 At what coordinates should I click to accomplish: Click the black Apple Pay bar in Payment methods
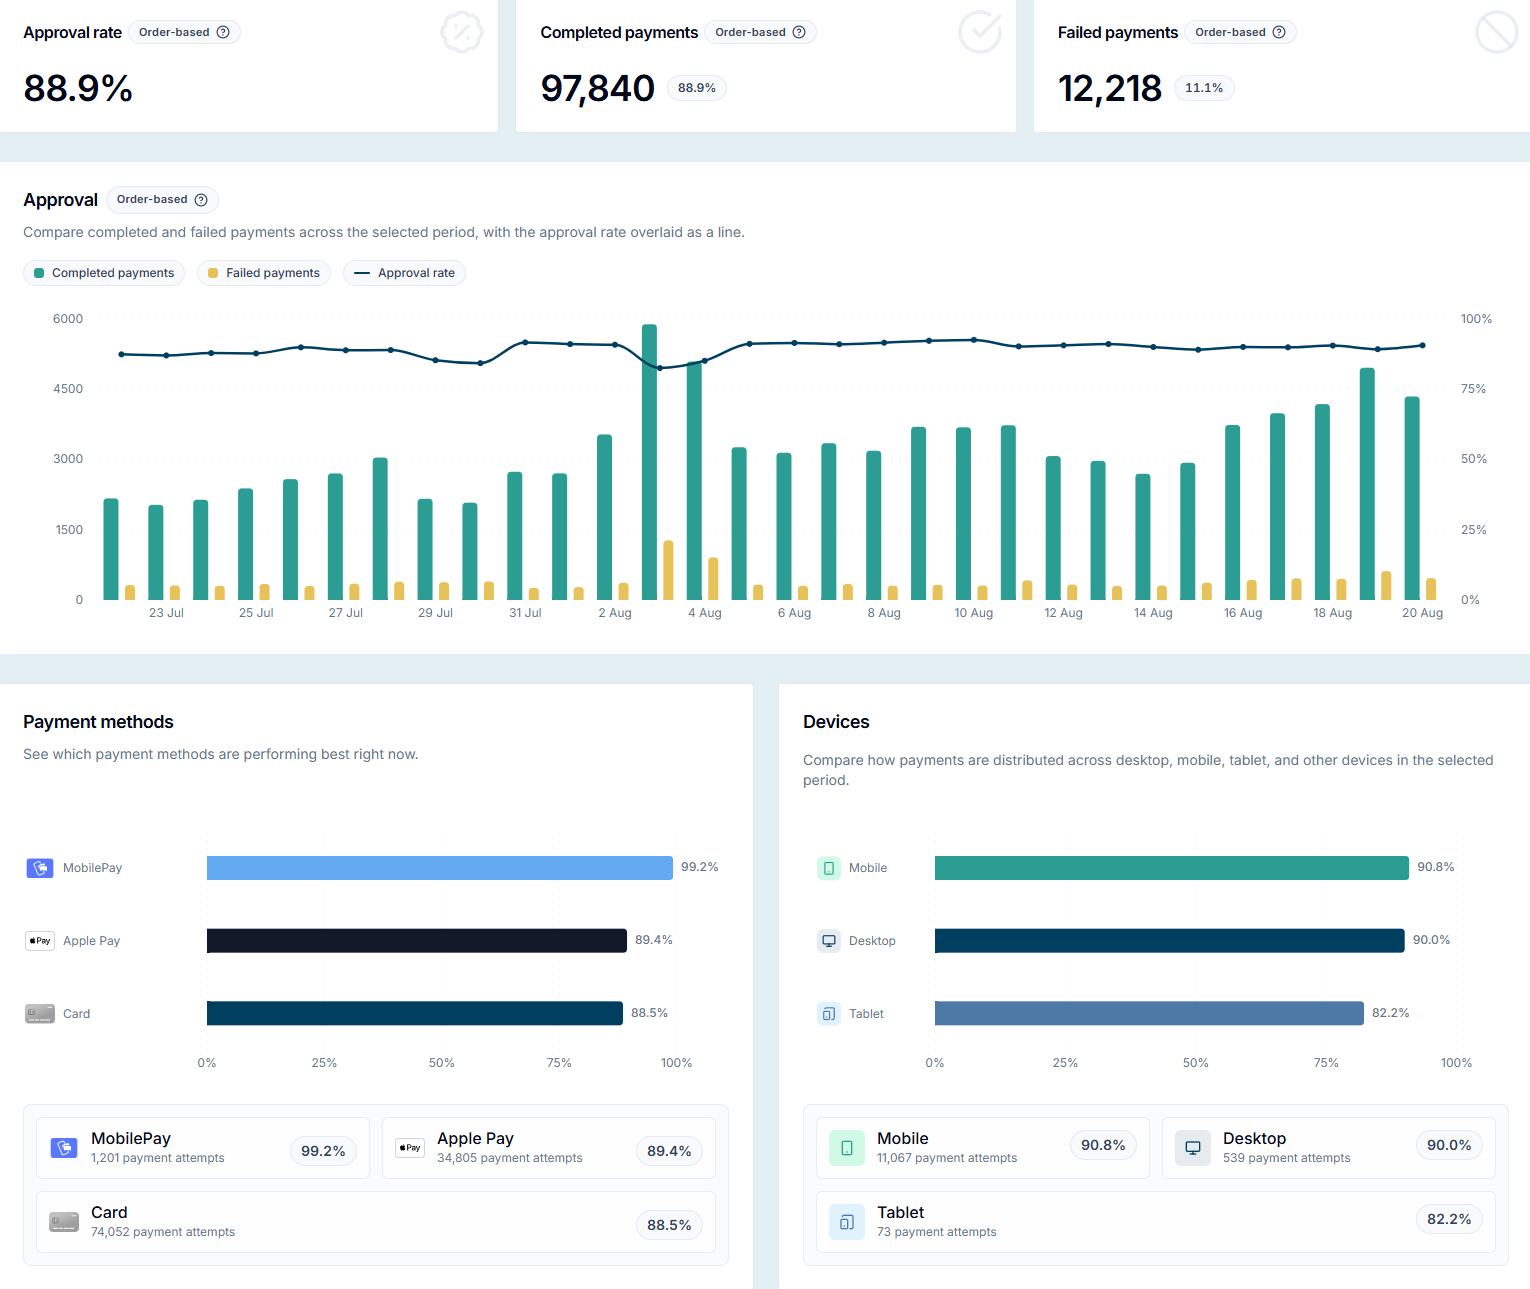point(417,941)
